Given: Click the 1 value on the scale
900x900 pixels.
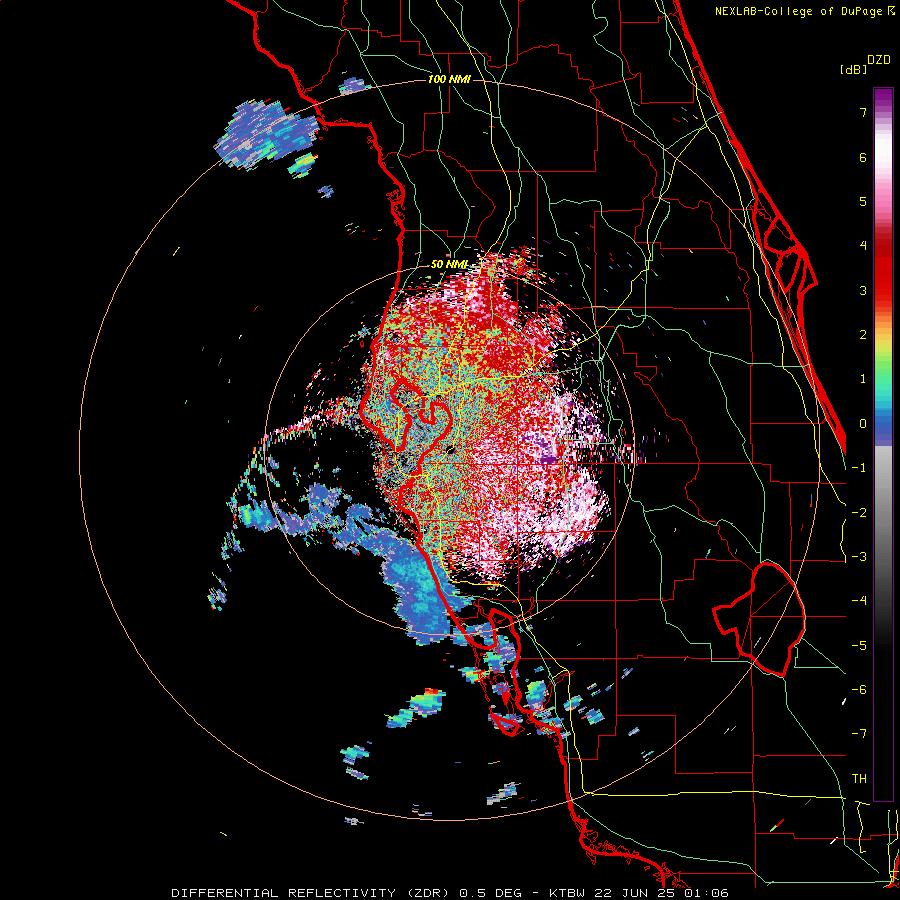Looking at the screenshot, I should [863, 379].
